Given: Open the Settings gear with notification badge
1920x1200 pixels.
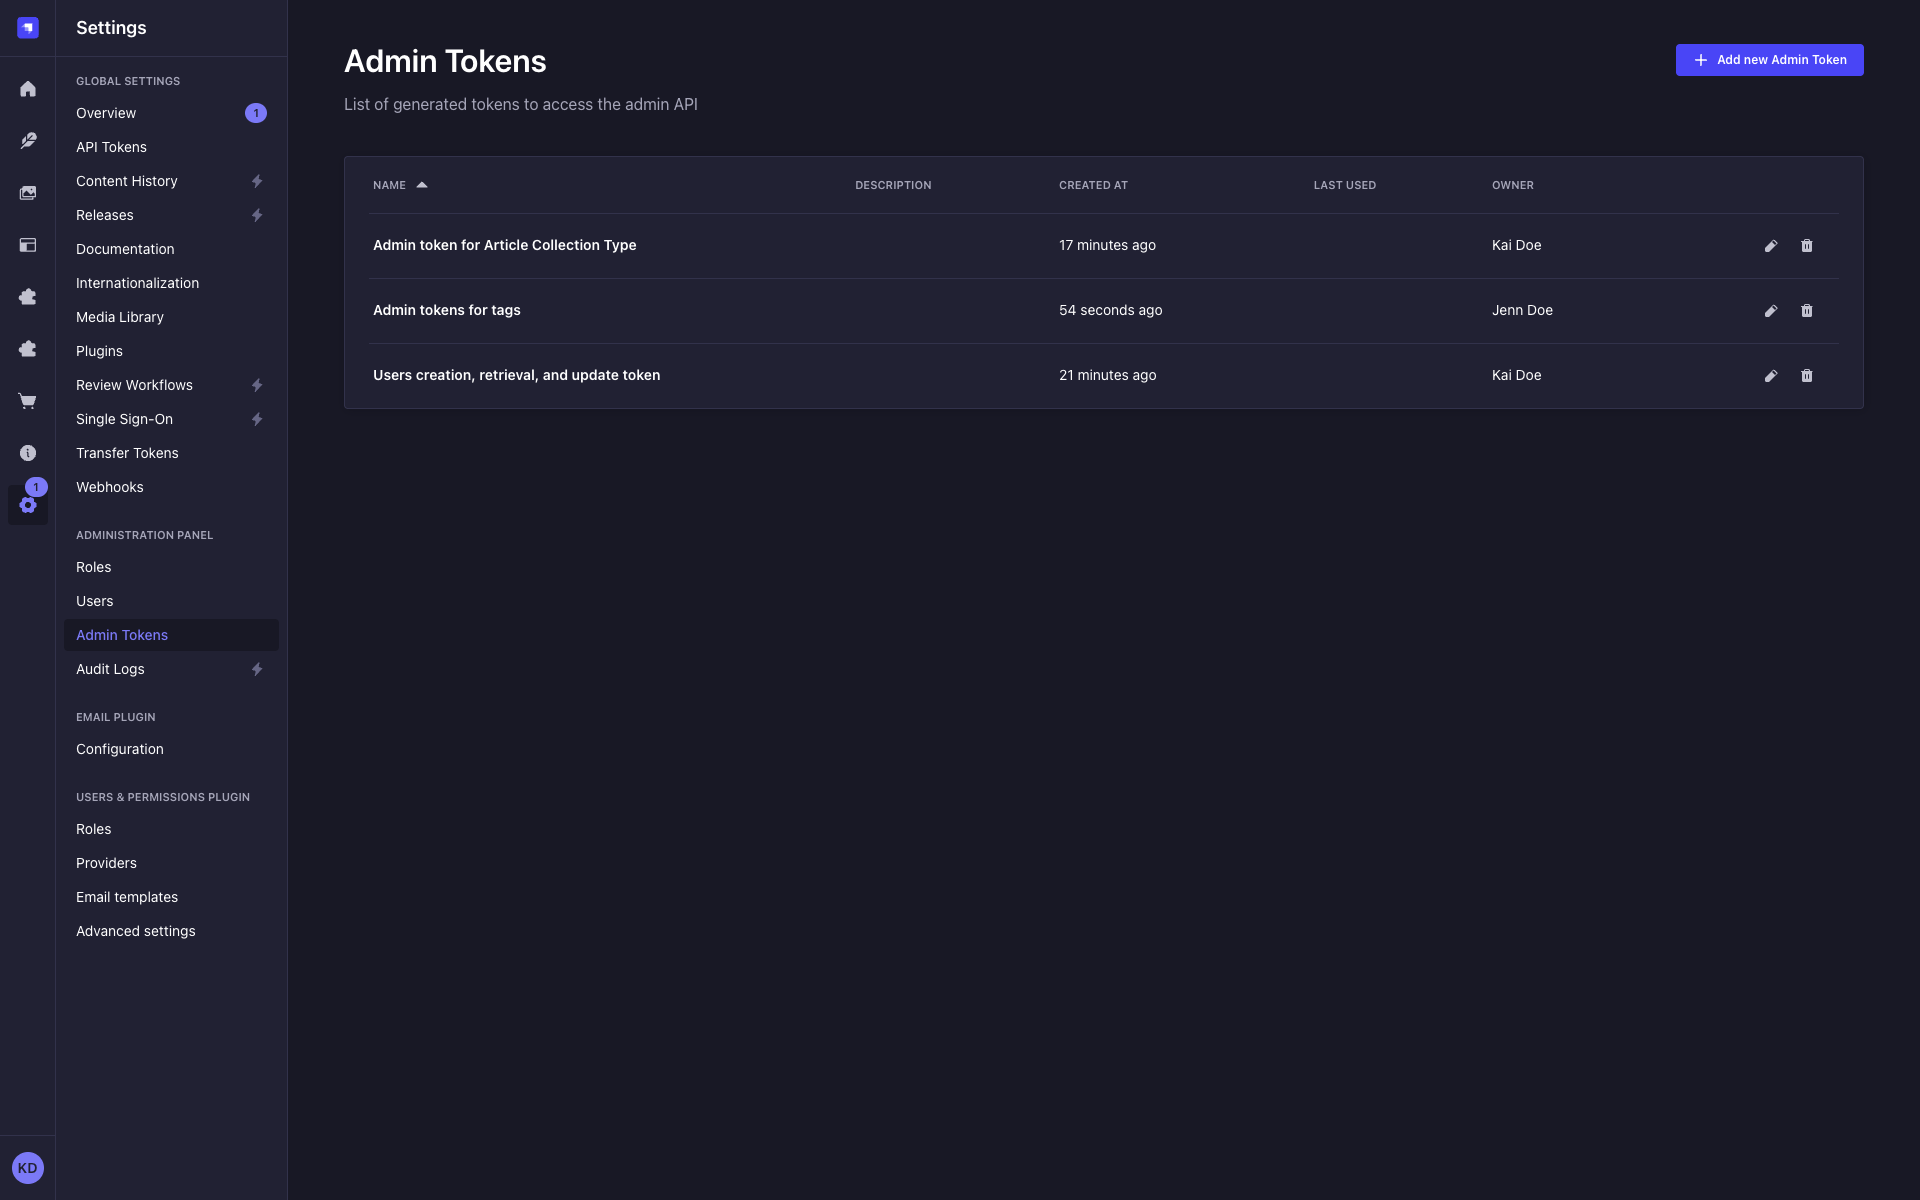Looking at the screenshot, I should (28, 505).
